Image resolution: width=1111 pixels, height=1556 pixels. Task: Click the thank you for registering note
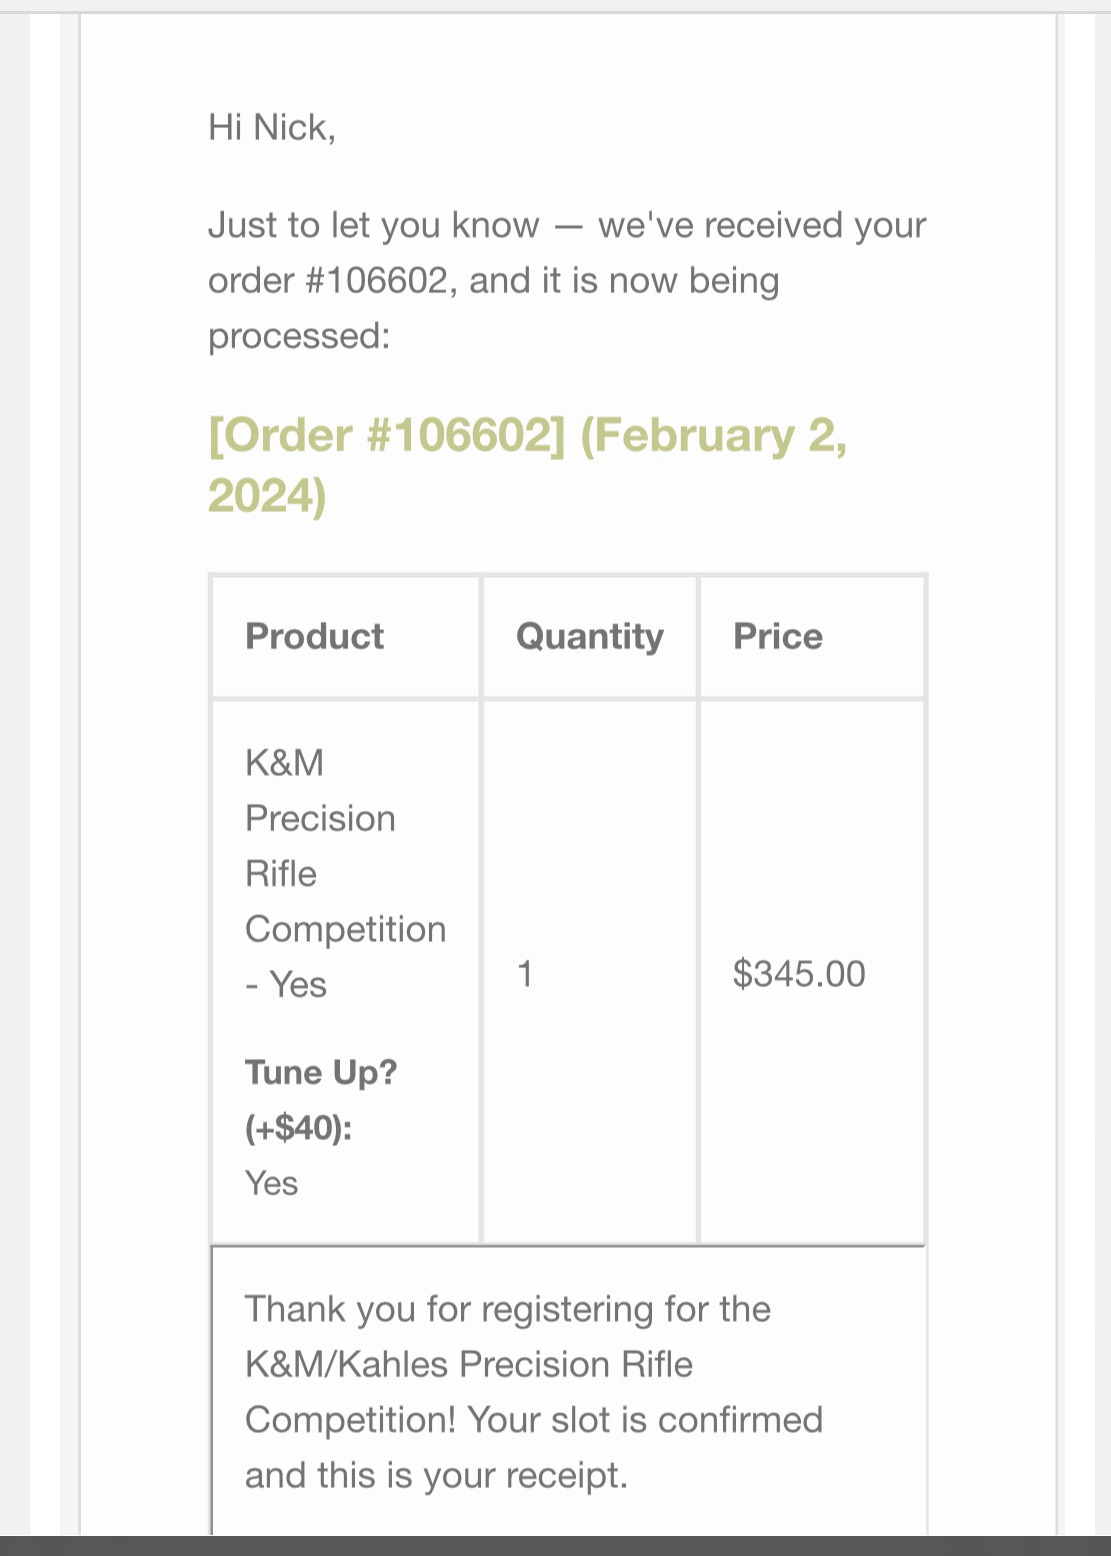tap(533, 1391)
